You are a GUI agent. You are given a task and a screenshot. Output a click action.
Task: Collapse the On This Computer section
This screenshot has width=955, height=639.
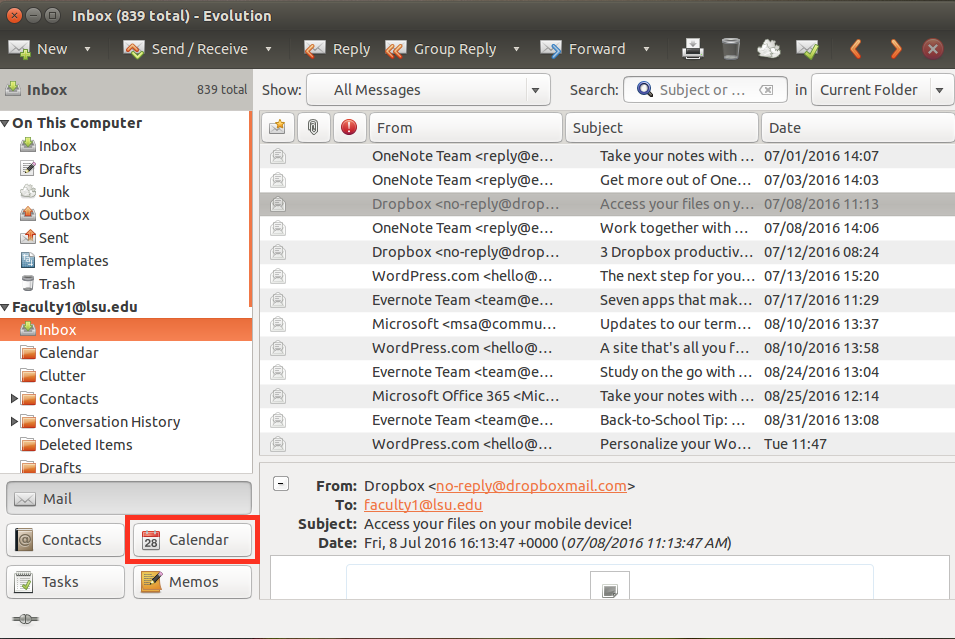6,123
